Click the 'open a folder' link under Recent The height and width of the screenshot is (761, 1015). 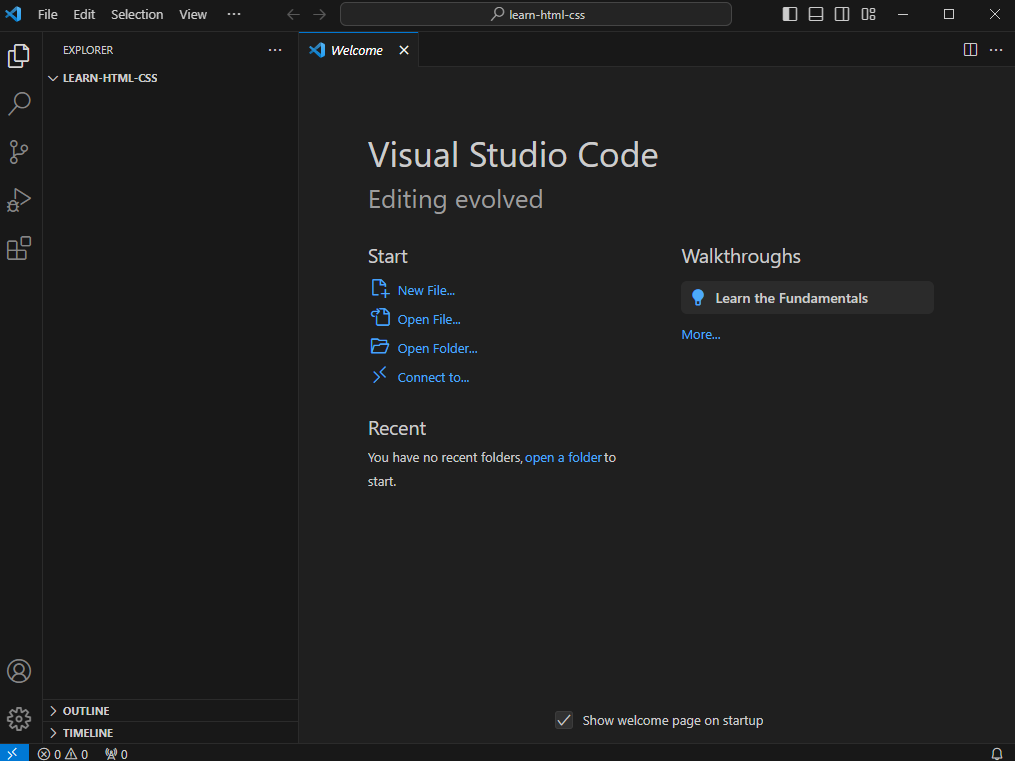pyautogui.click(x=563, y=458)
